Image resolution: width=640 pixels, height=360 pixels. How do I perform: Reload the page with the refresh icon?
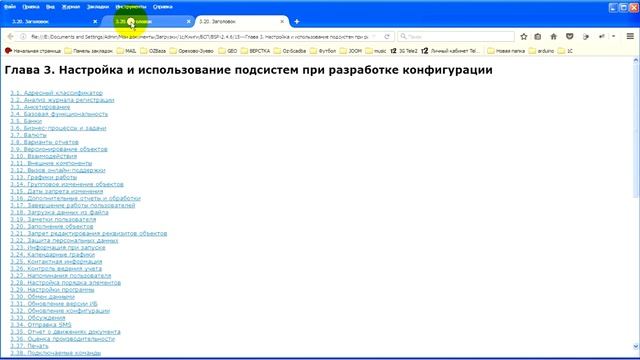(x=387, y=37)
